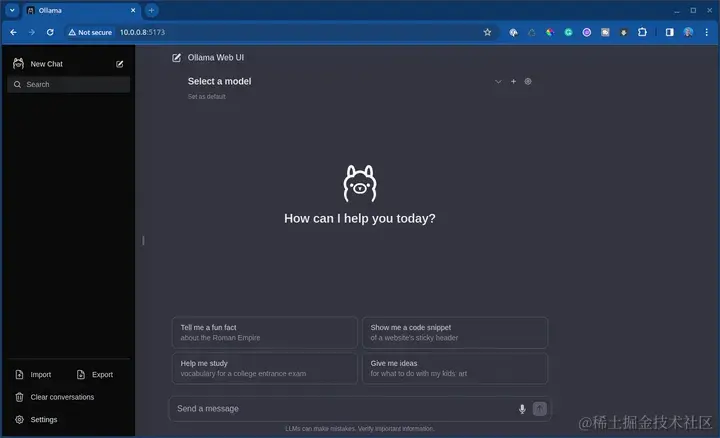Expand model list with the chevron arrow
This screenshot has height=438, width=720.
498,82
